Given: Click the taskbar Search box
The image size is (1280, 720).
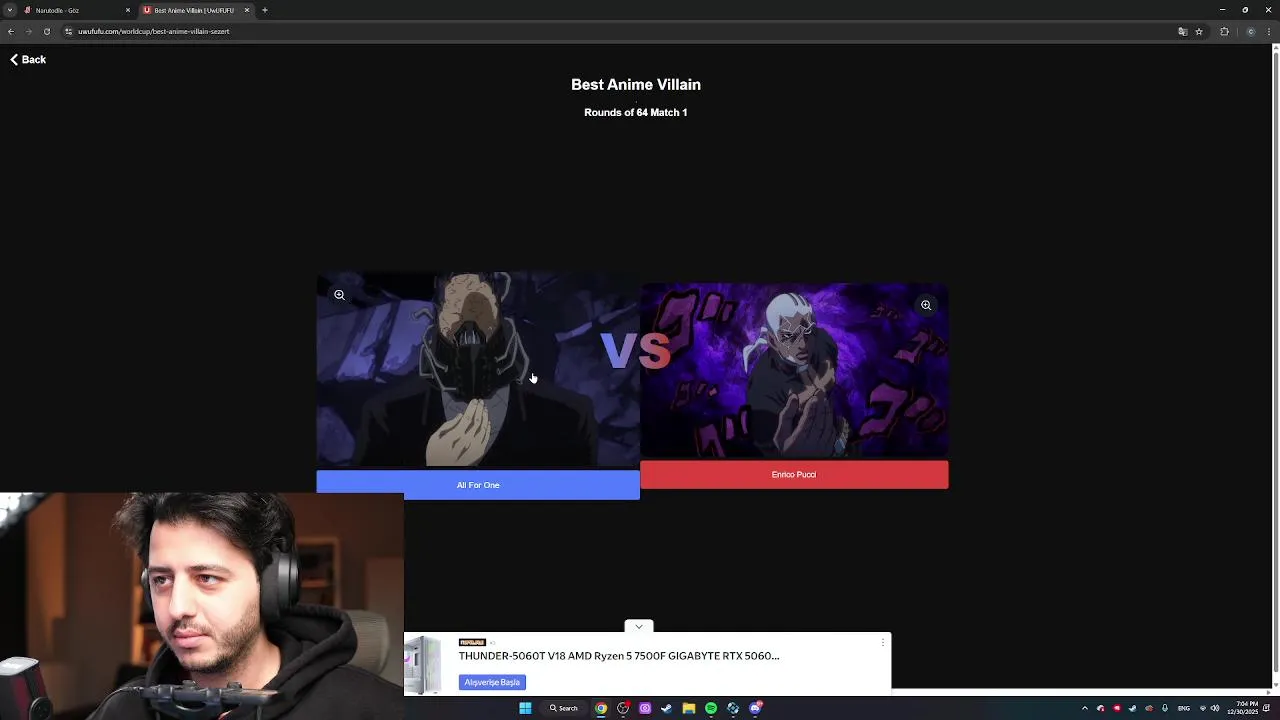Looking at the screenshot, I should 563,708.
